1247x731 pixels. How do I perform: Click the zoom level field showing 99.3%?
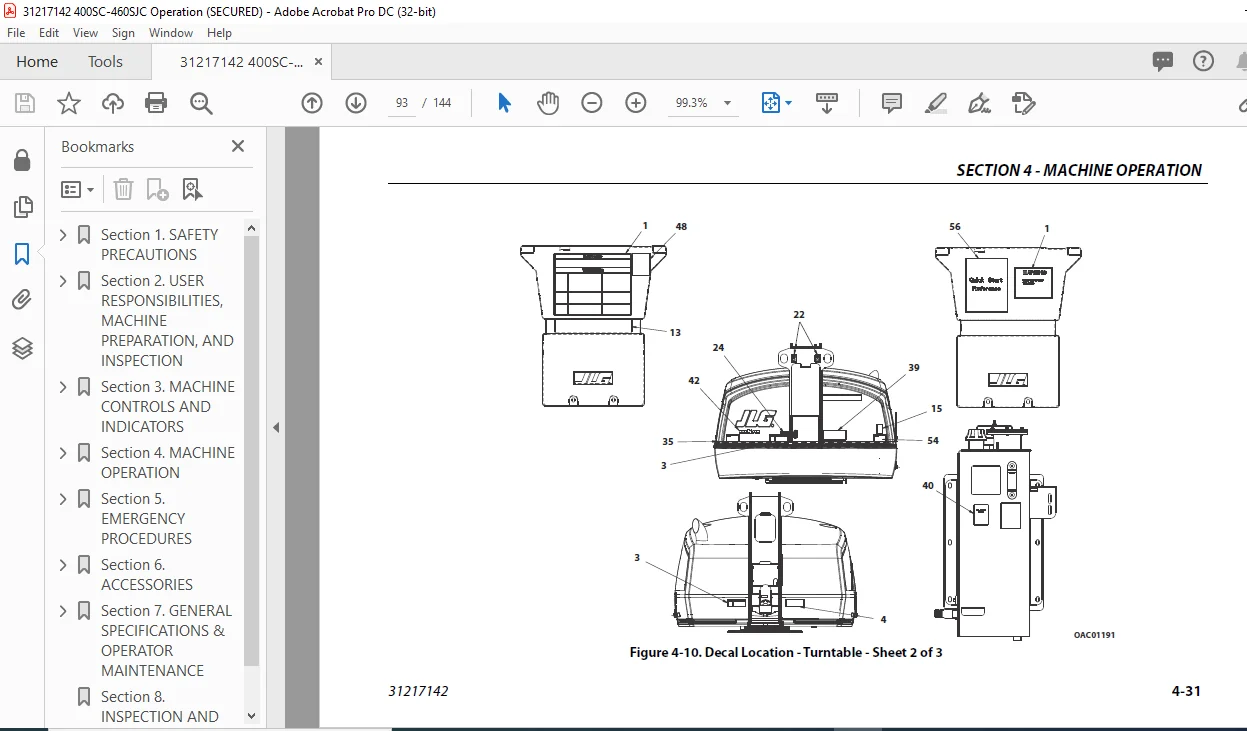(x=692, y=103)
